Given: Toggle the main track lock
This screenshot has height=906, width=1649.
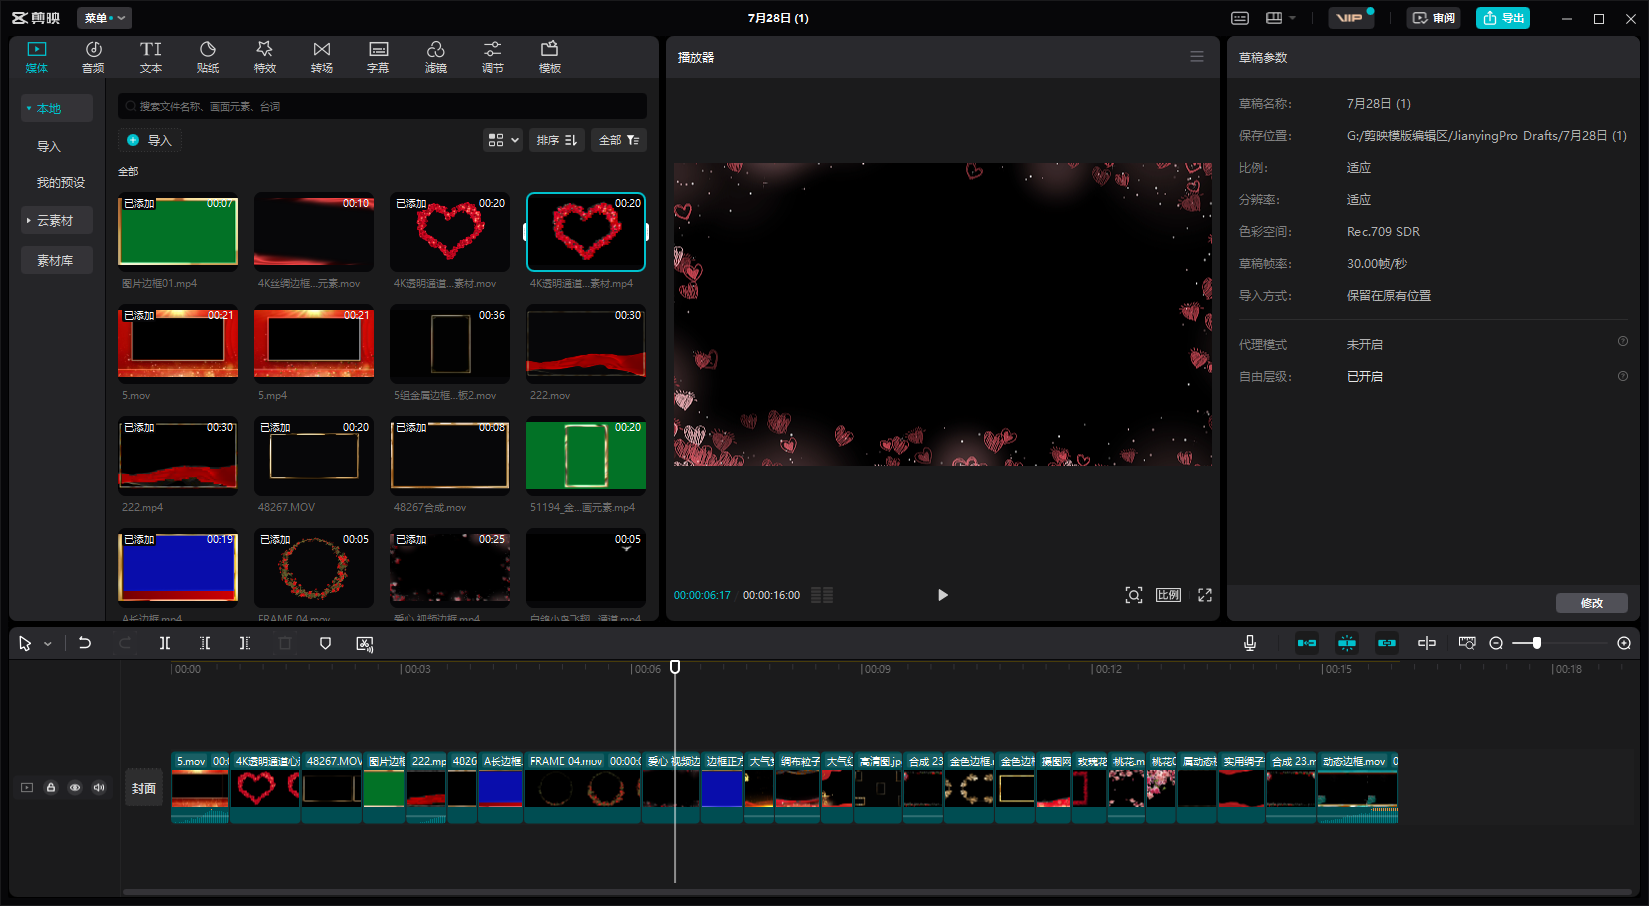Looking at the screenshot, I should click(51, 788).
